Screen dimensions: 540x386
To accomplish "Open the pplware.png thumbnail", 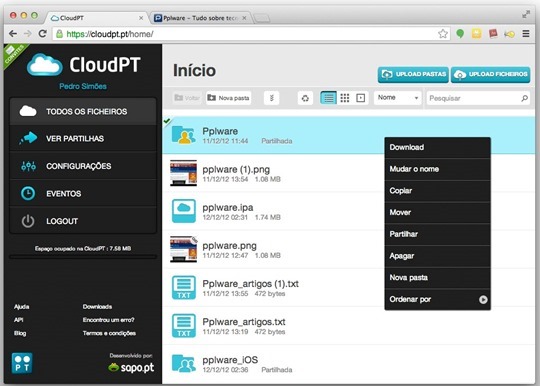I will [x=184, y=249].
